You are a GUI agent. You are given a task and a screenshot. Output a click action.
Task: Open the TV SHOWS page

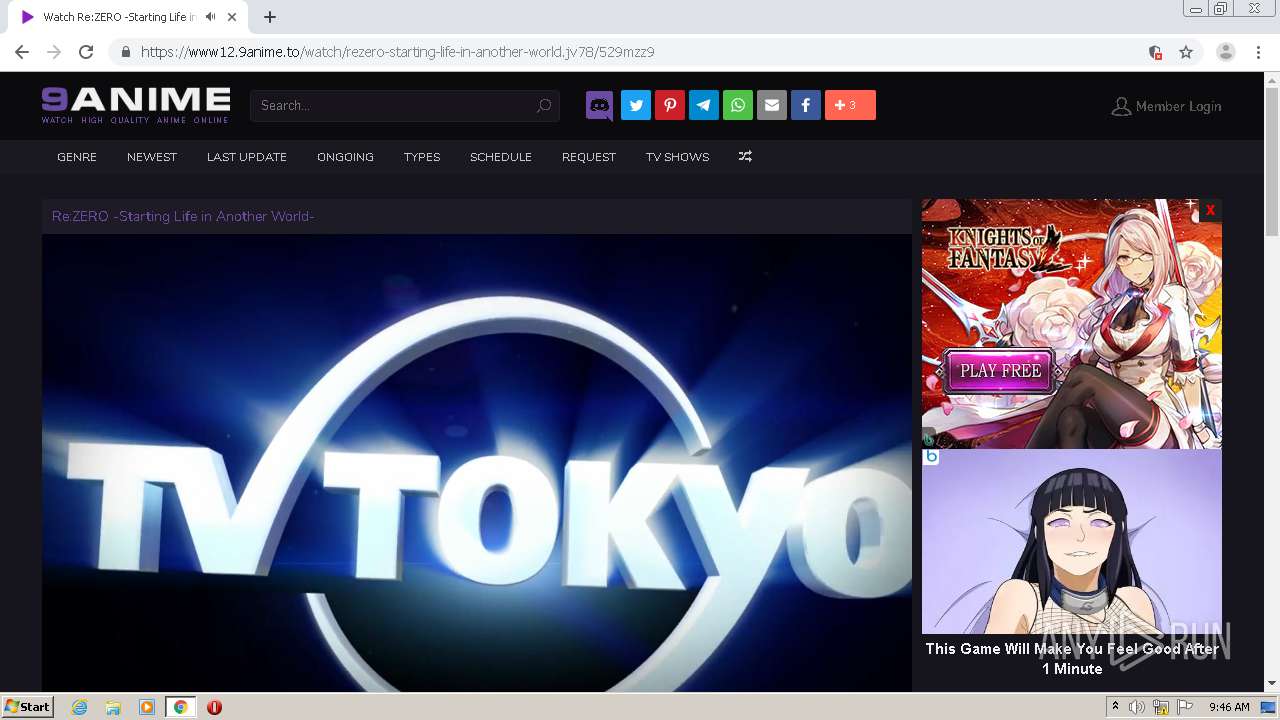[x=677, y=157]
